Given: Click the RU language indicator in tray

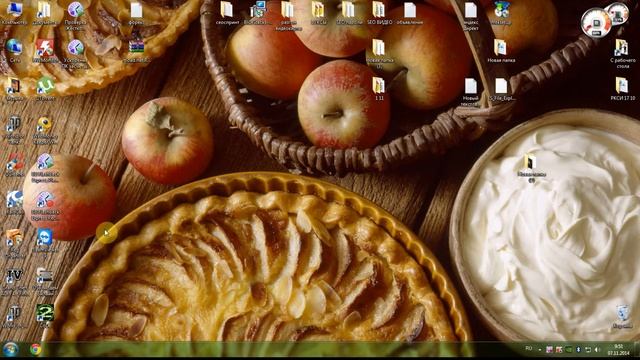Looking at the screenshot, I should pos(529,349).
